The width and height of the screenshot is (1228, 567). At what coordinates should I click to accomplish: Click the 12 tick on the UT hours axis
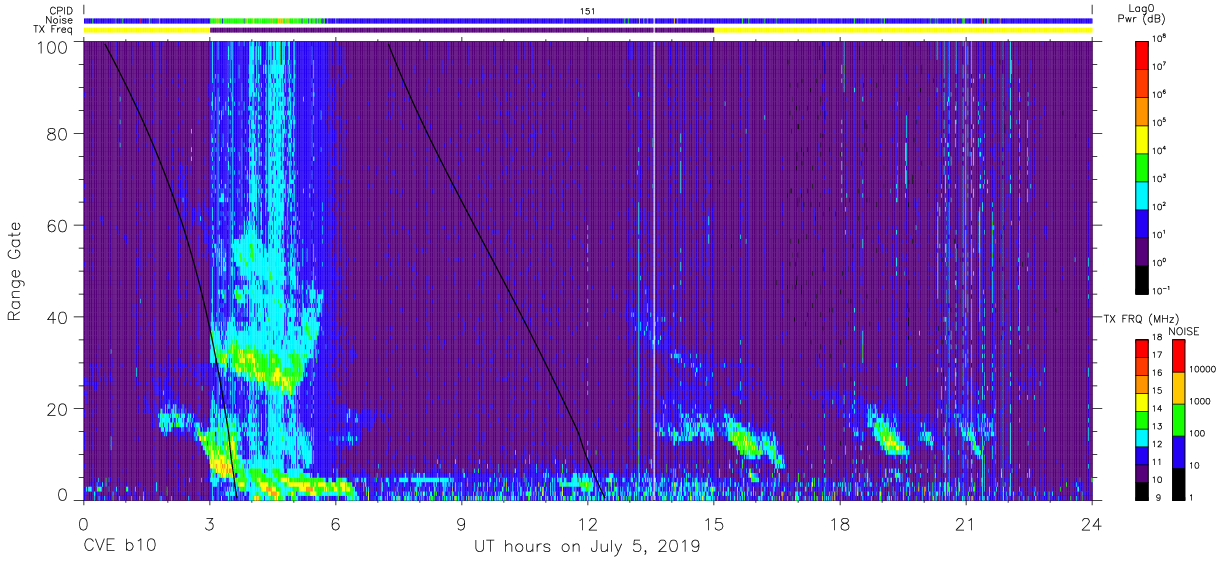tap(587, 523)
